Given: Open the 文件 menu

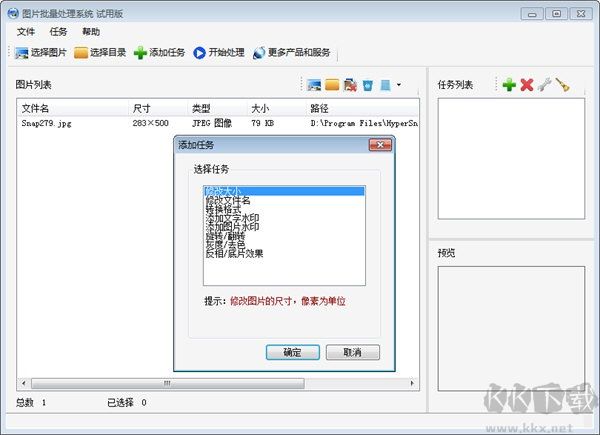Looking at the screenshot, I should [26, 32].
